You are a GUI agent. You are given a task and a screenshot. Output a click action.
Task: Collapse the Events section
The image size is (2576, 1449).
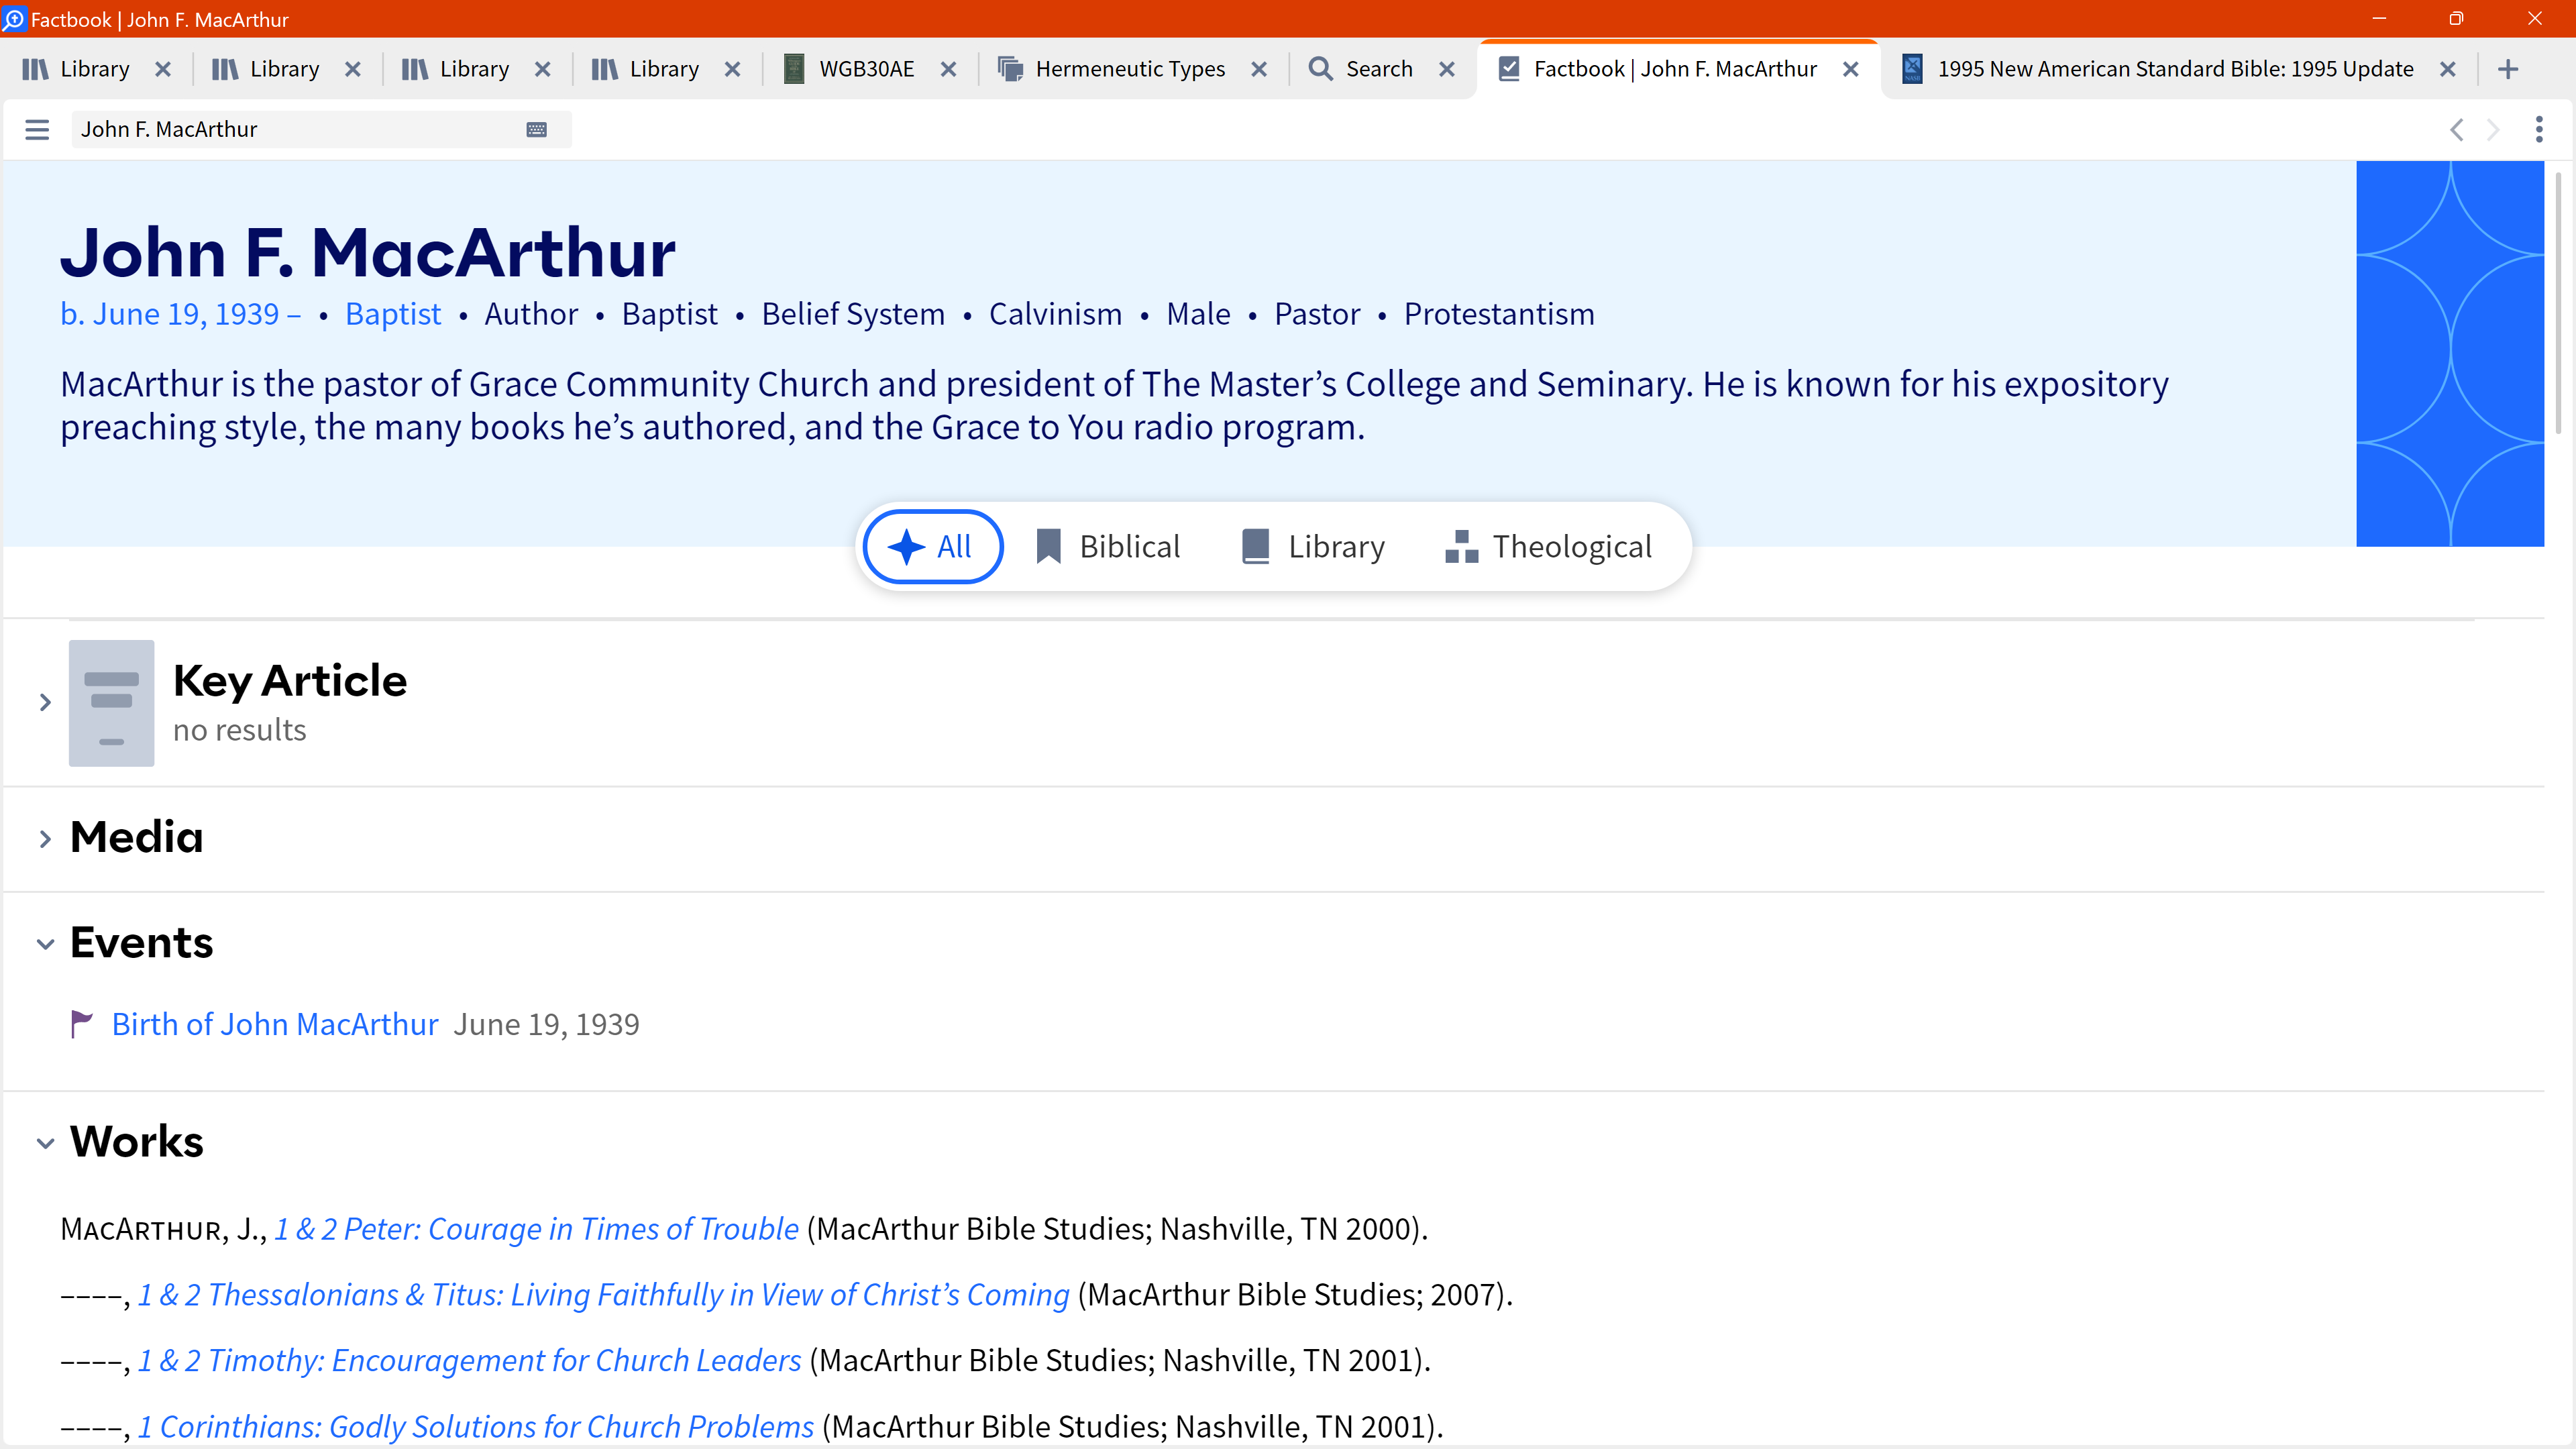(x=45, y=944)
